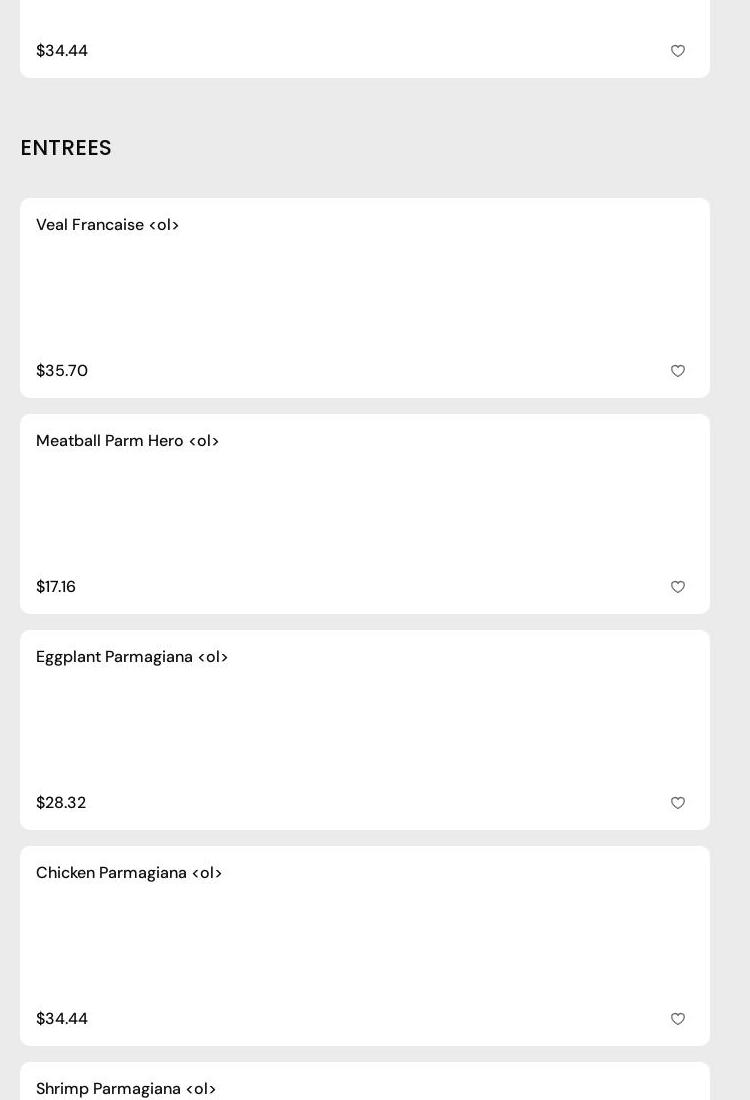Image resolution: width=750 pixels, height=1100 pixels.
Task: Select the Meatball Parm Hero title
Action: 127,441
